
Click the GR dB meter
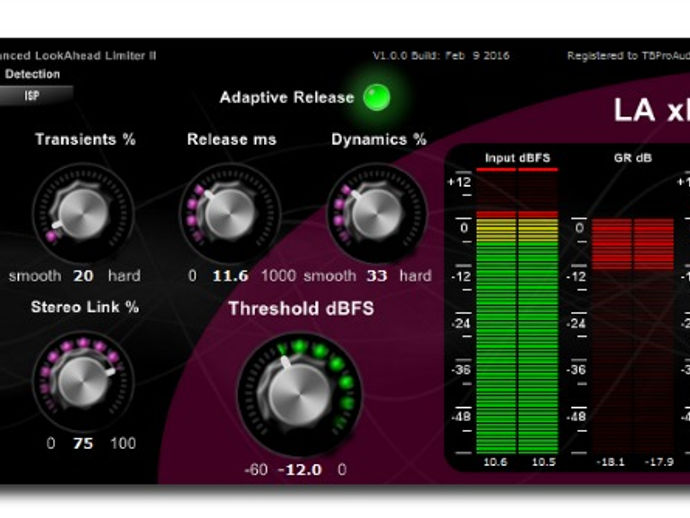click(633, 336)
